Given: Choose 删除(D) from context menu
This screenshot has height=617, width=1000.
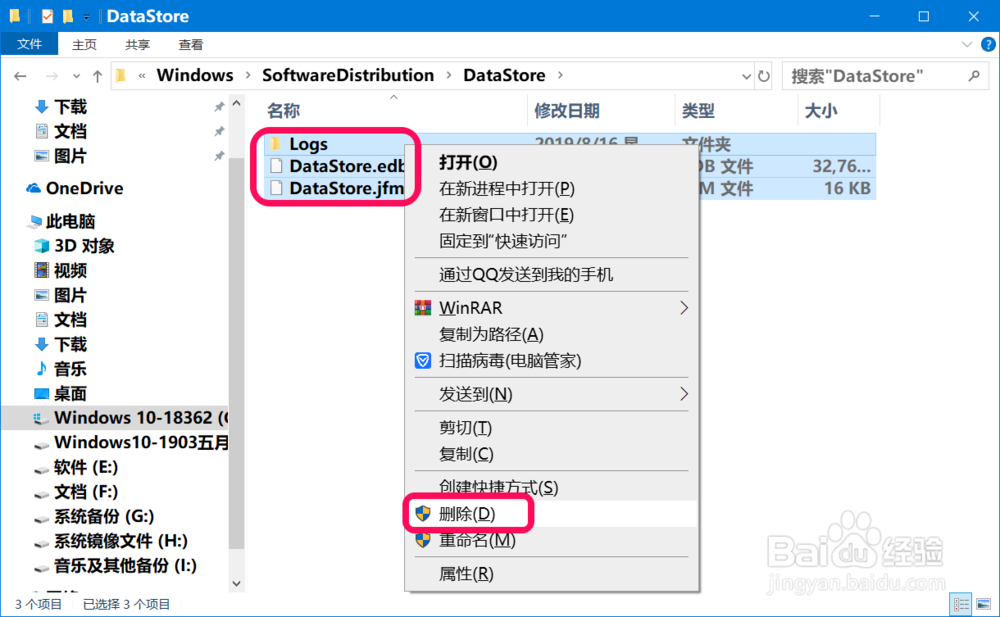Looking at the screenshot, I should click(x=552, y=514).
